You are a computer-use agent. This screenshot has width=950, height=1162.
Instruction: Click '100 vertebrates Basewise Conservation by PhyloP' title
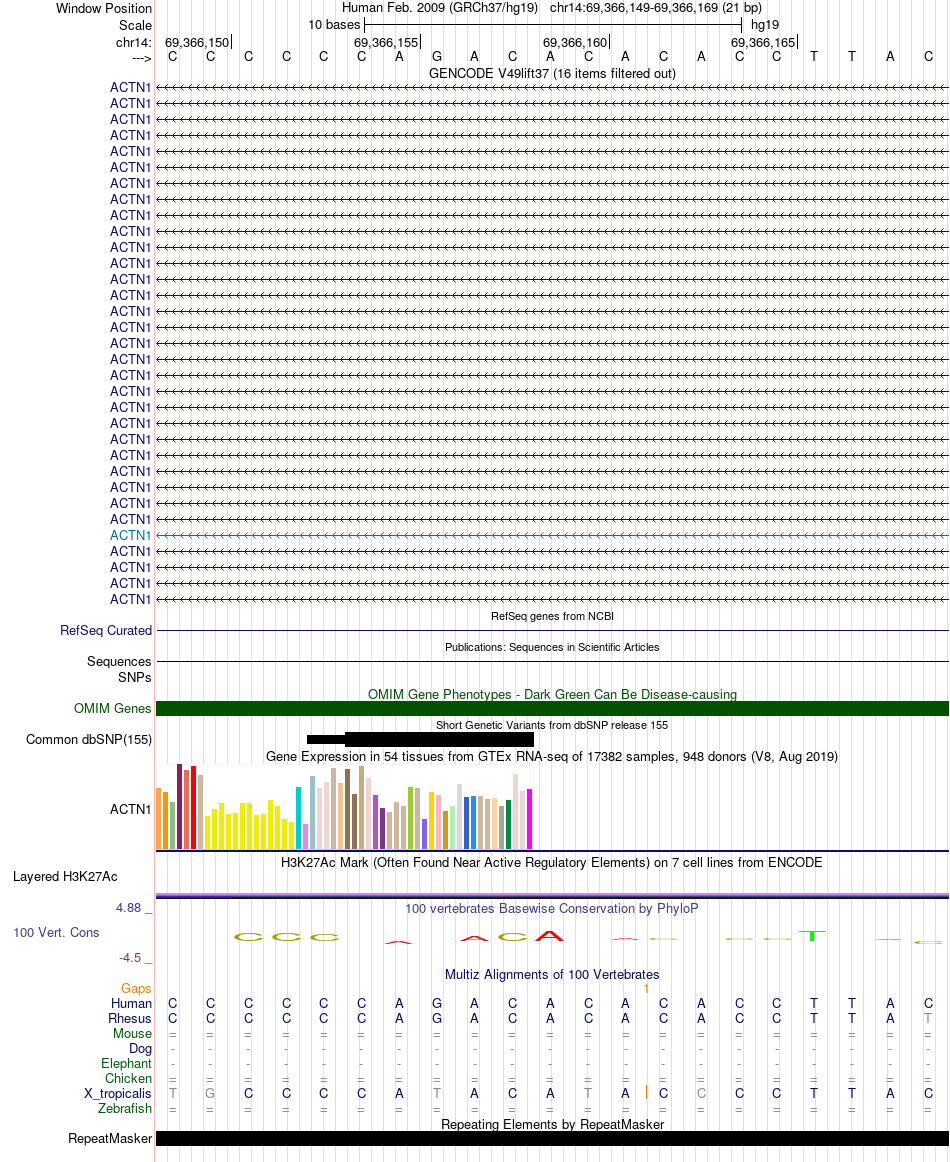[552, 909]
